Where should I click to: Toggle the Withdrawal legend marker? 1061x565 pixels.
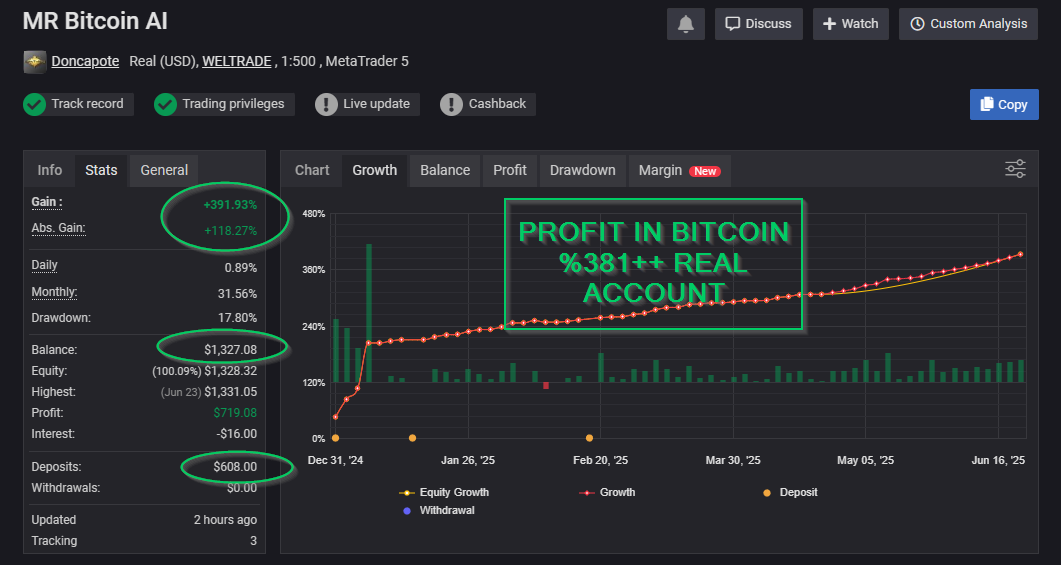click(438, 510)
